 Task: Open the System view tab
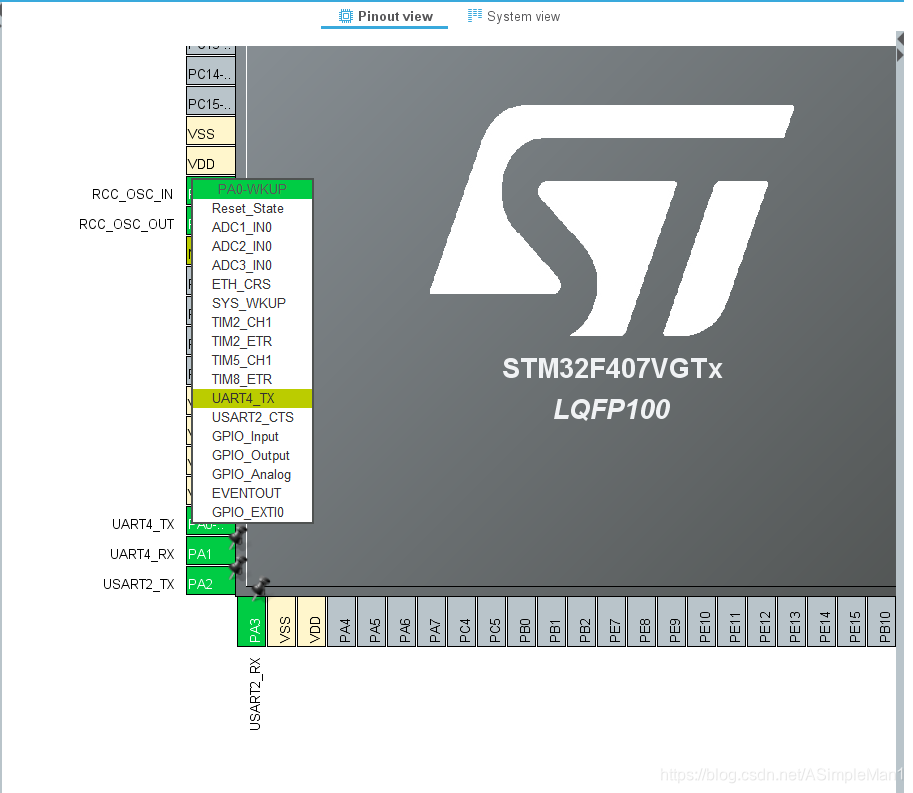[x=514, y=16]
